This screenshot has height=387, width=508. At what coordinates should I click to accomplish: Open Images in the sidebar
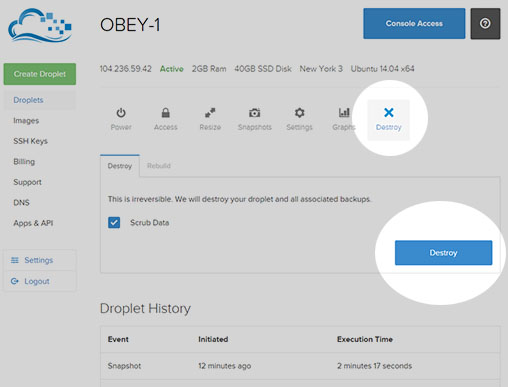click(x=26, y=120)
